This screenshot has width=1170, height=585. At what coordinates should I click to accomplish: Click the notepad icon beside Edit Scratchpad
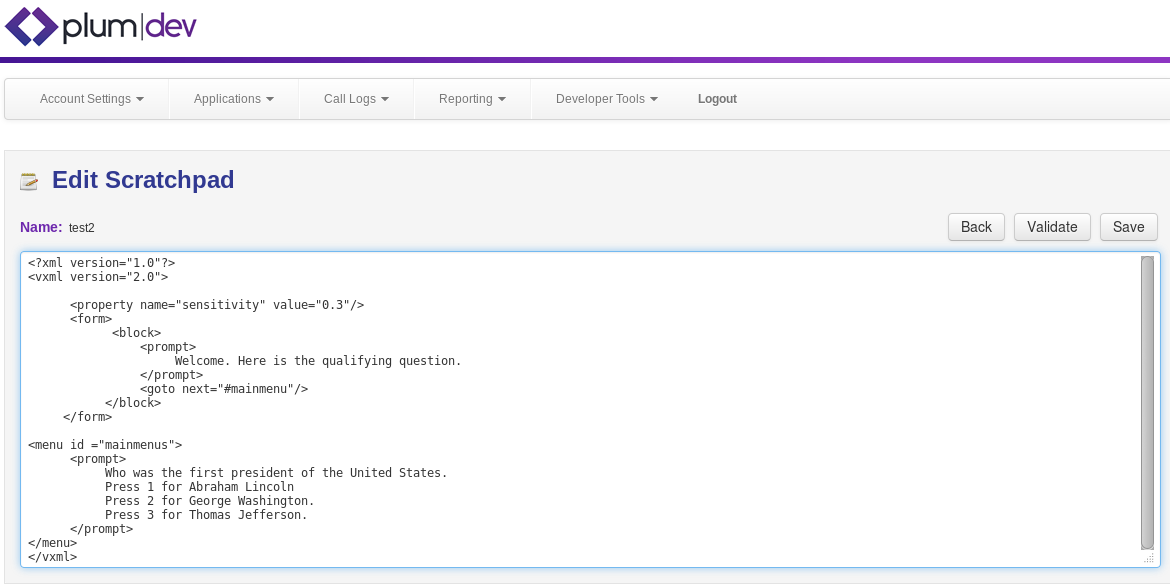29,181
